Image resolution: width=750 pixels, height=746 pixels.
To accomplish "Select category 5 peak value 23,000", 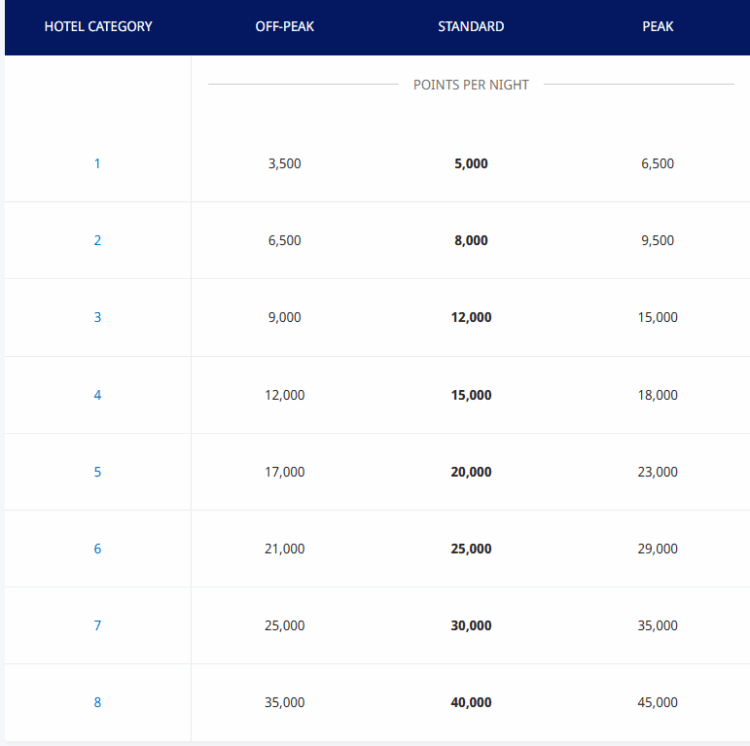I will (x=658, y=472).
